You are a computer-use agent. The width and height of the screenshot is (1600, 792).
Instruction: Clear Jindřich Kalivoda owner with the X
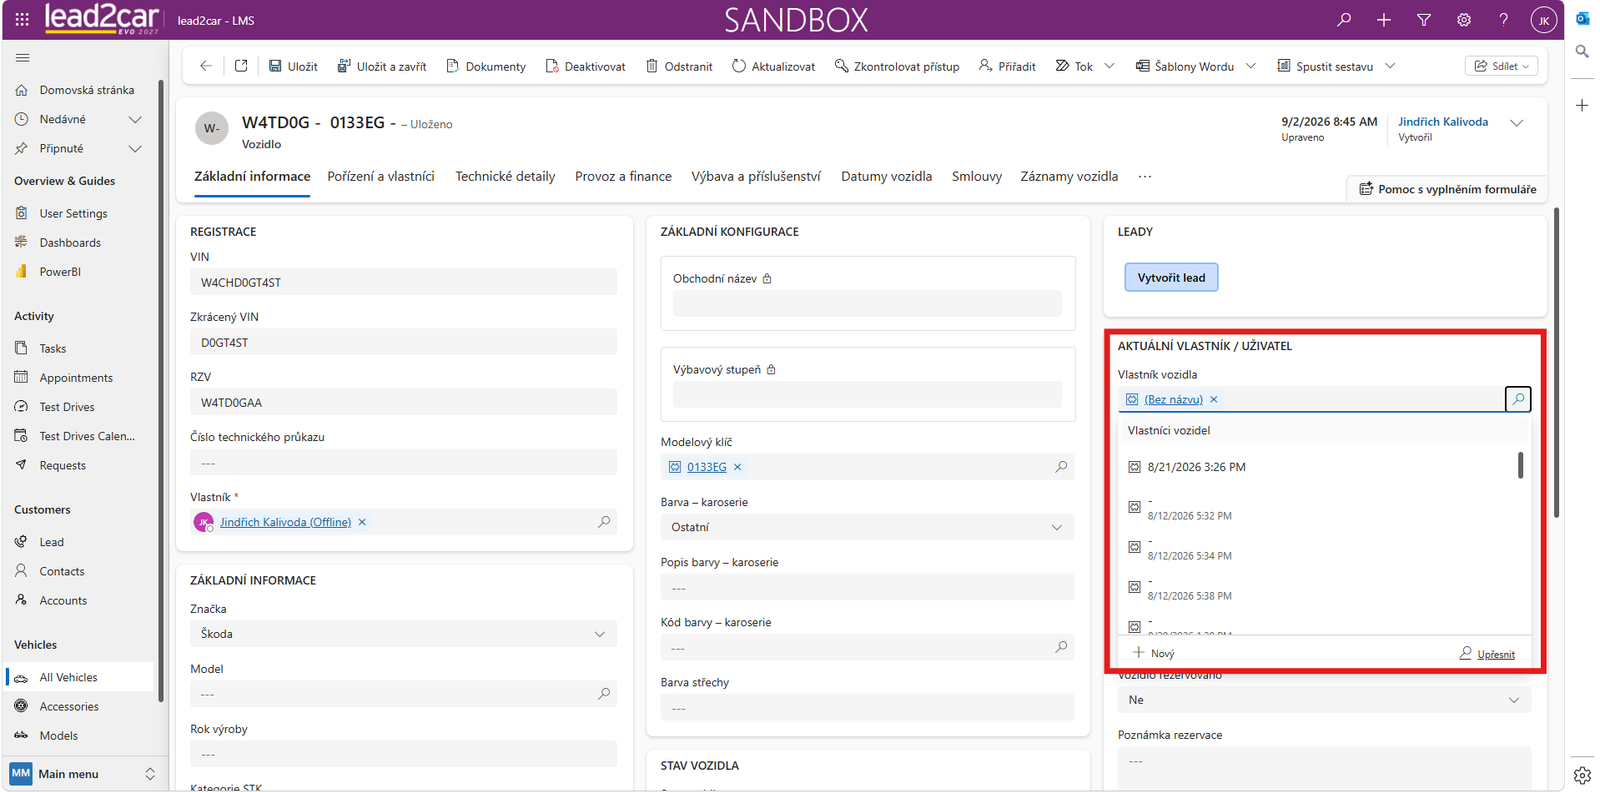point(362,522)
